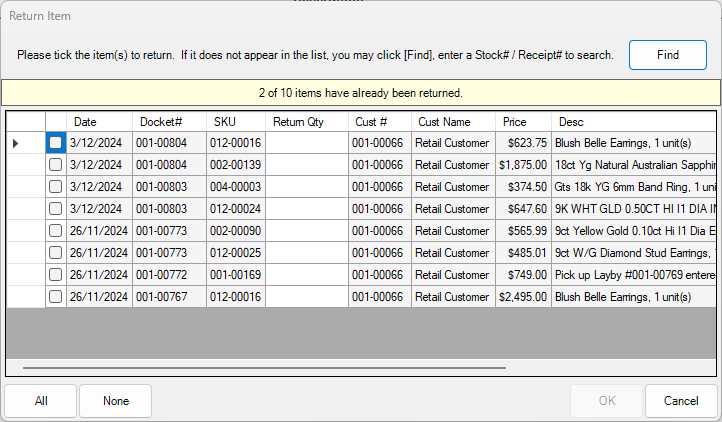The height and width of the screenshot is (422, 722).
Task: Click the horizontal scrollbar of the grid
Action: tap(264, 368)
